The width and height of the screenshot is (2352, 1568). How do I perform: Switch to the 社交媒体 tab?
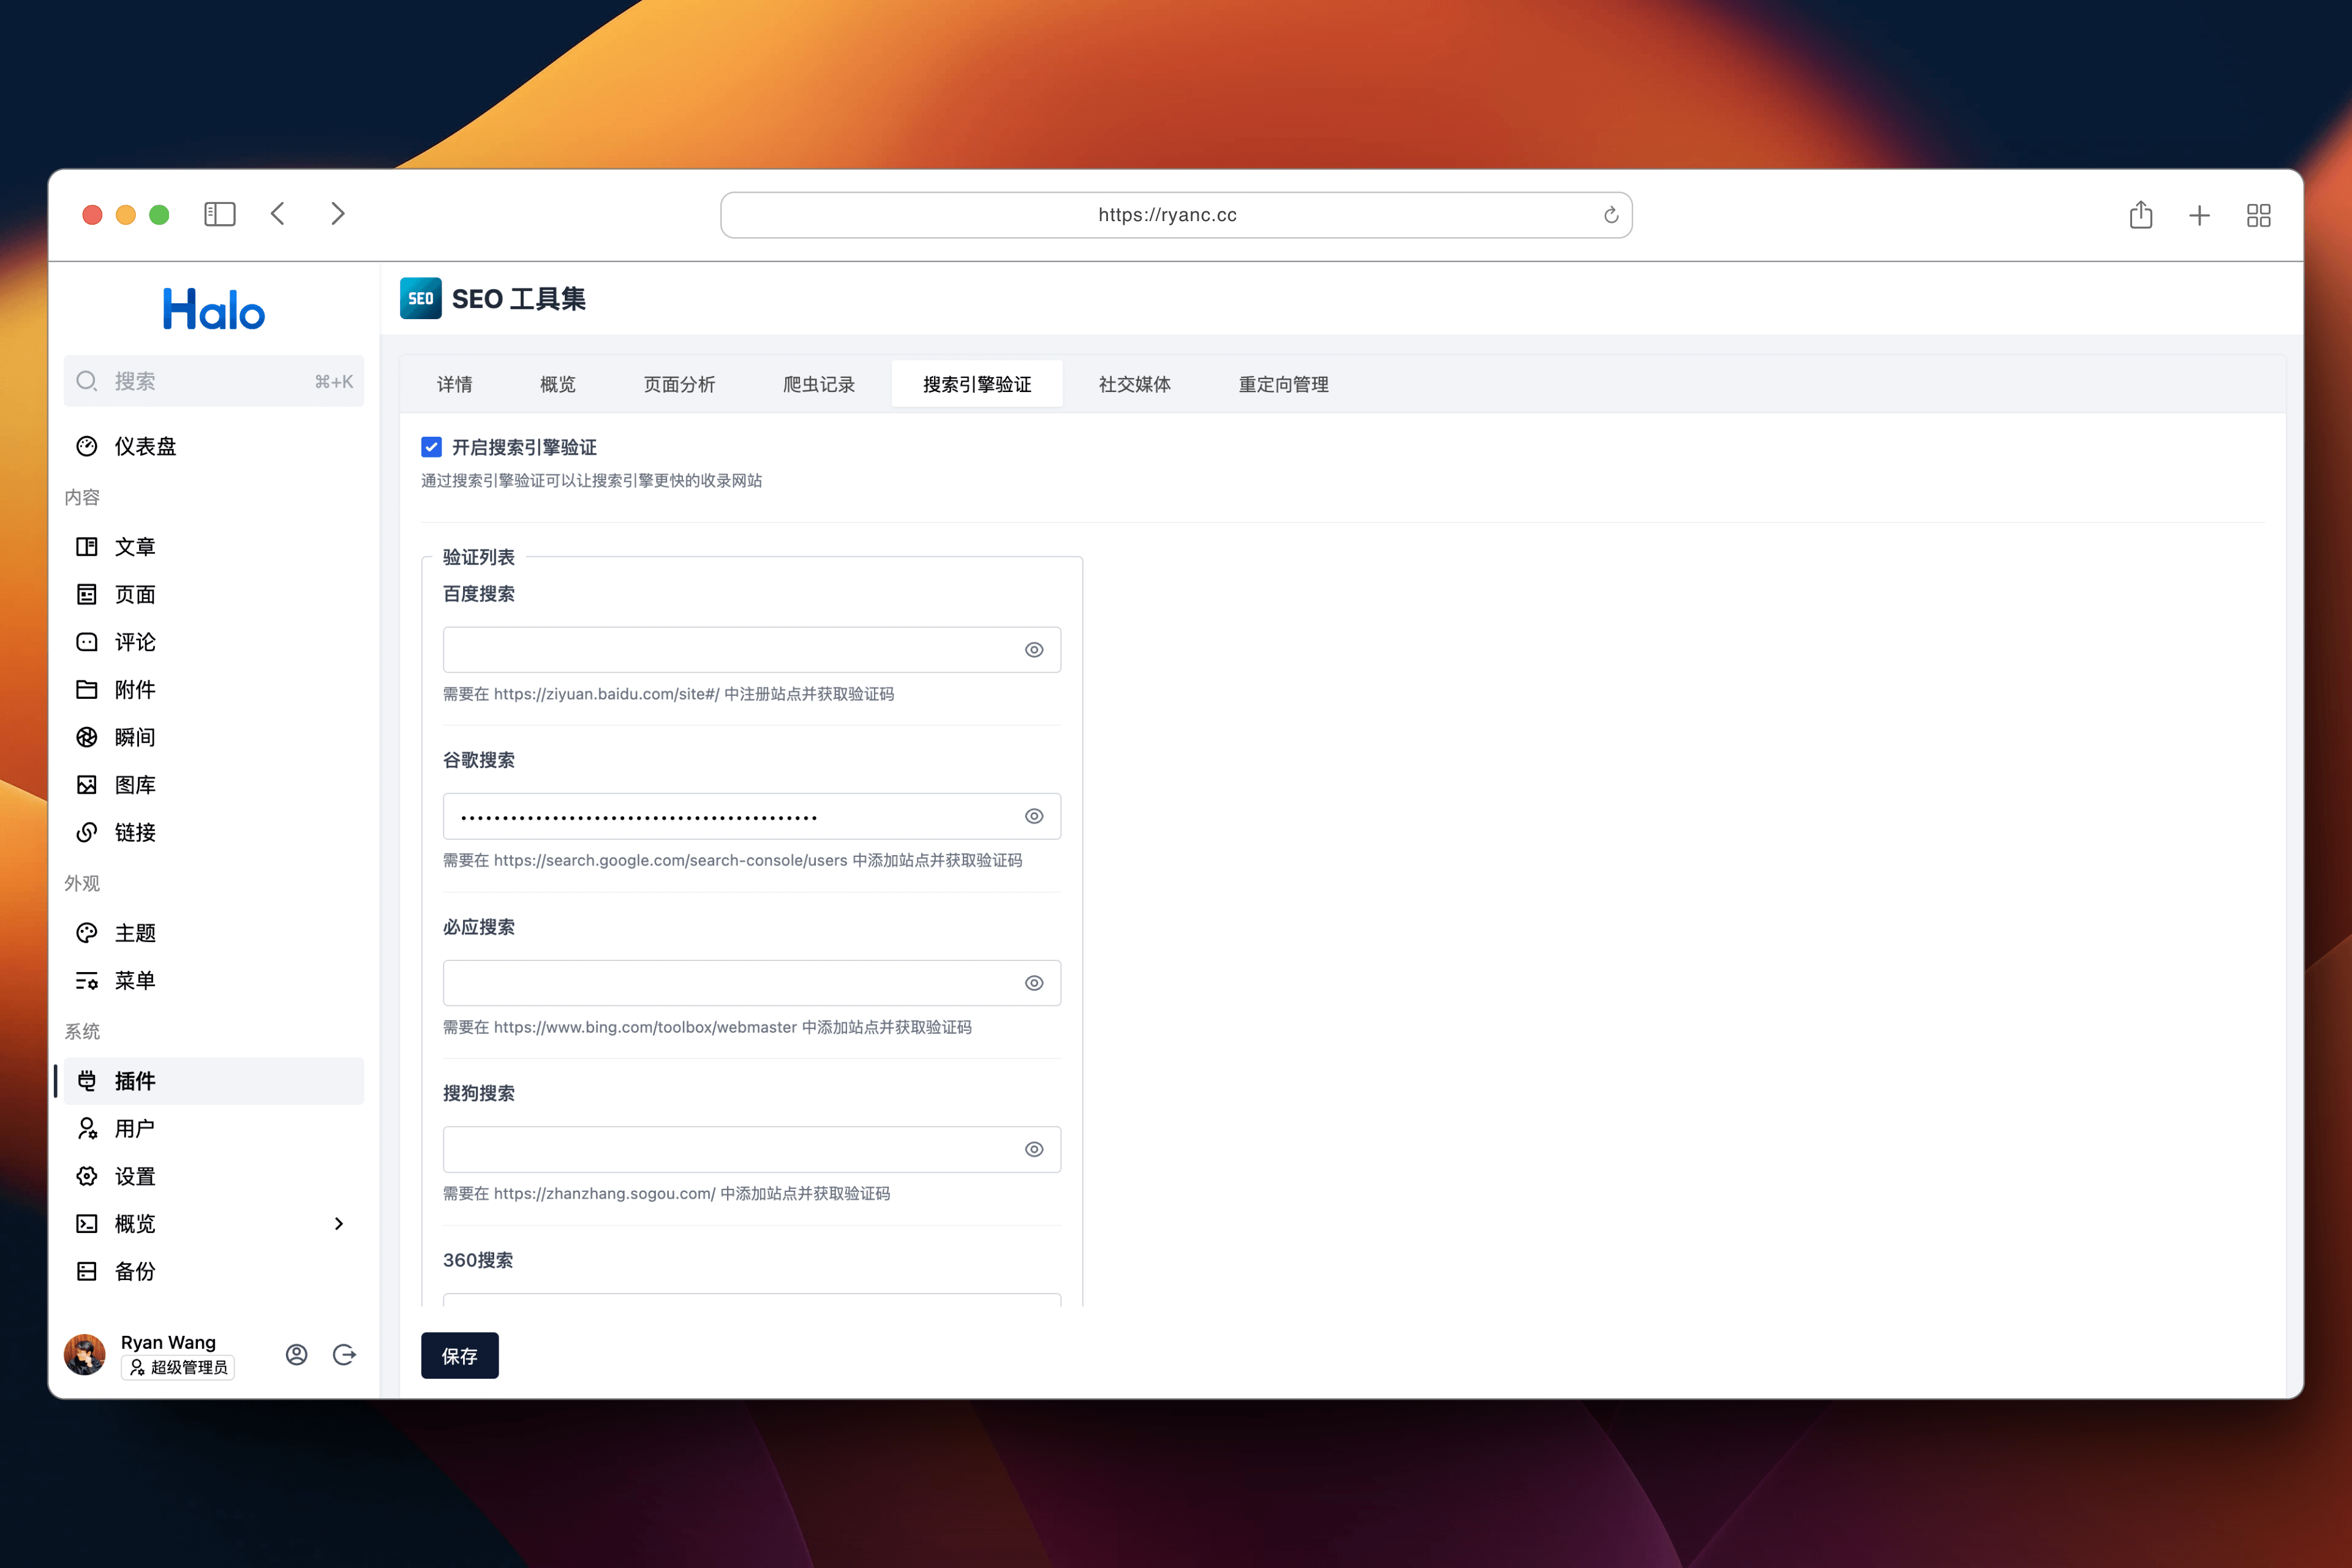click(1135, 384)
